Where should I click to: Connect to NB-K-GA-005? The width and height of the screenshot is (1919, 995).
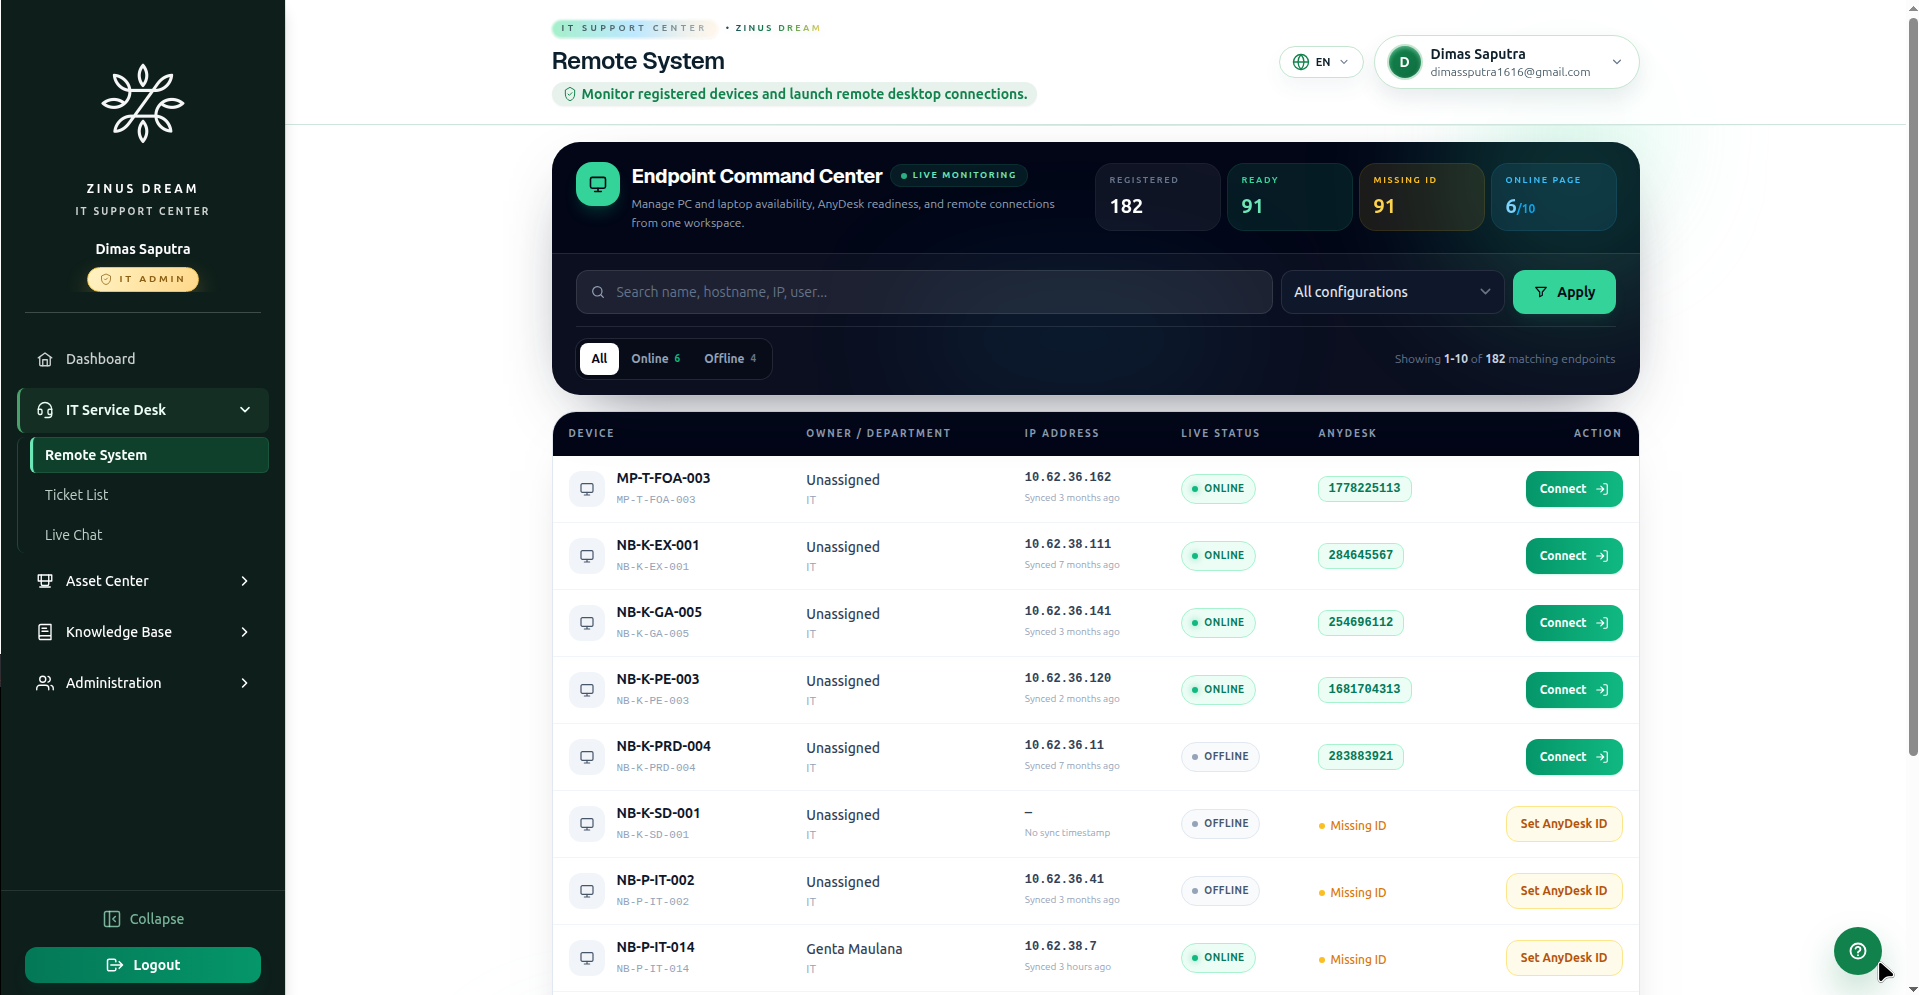[1574, 623]
